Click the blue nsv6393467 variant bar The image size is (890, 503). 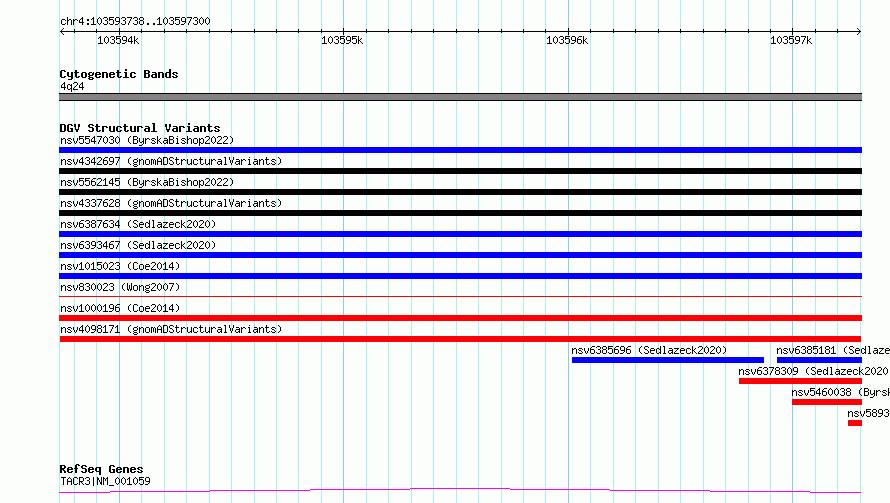pos(460,255)
